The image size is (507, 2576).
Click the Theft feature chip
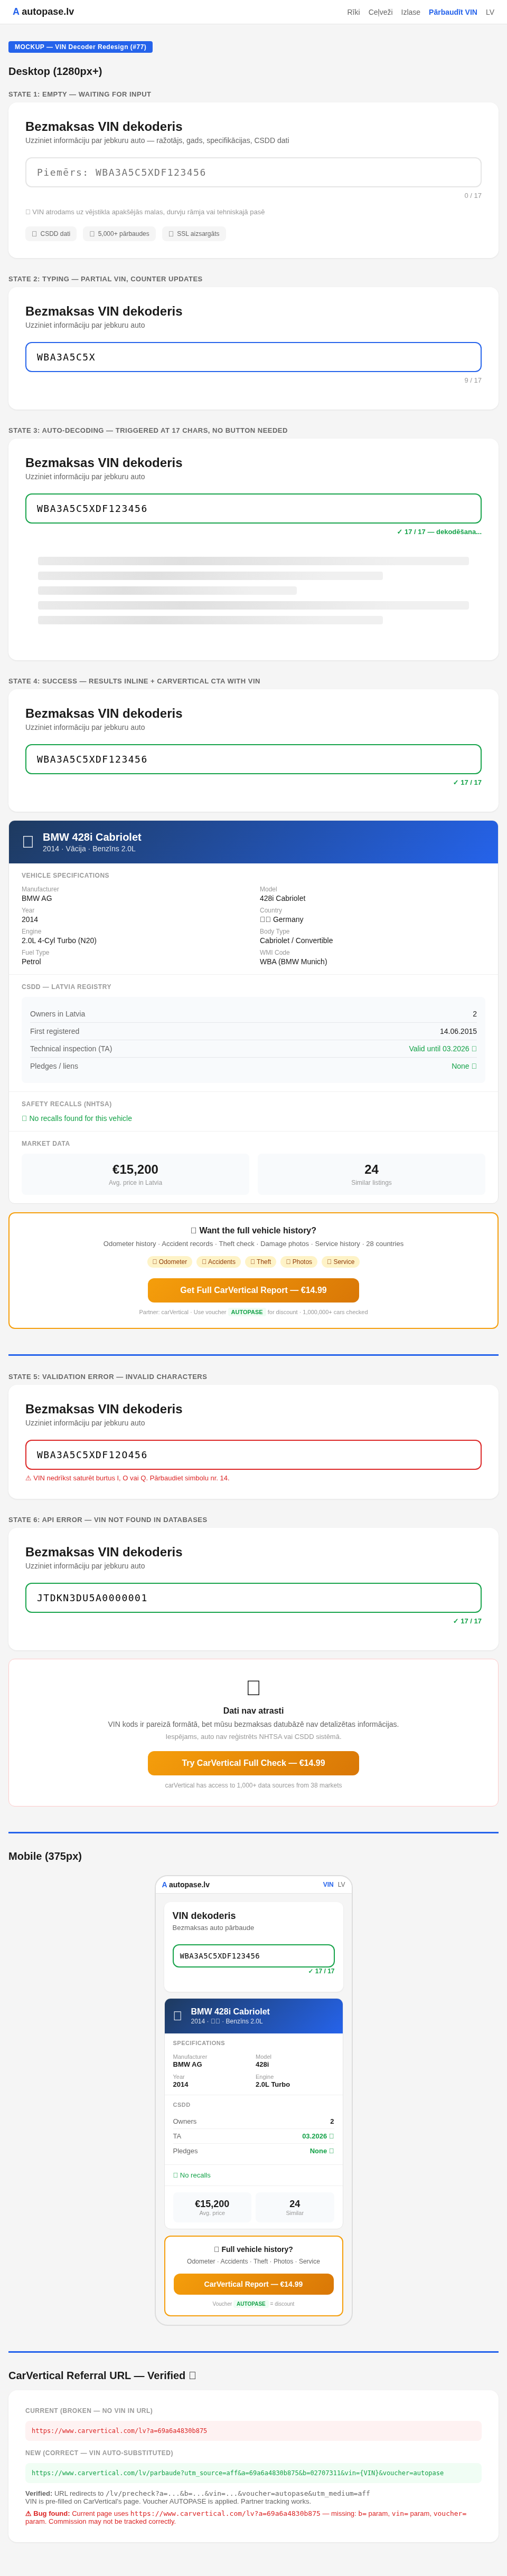(261, 1262)
